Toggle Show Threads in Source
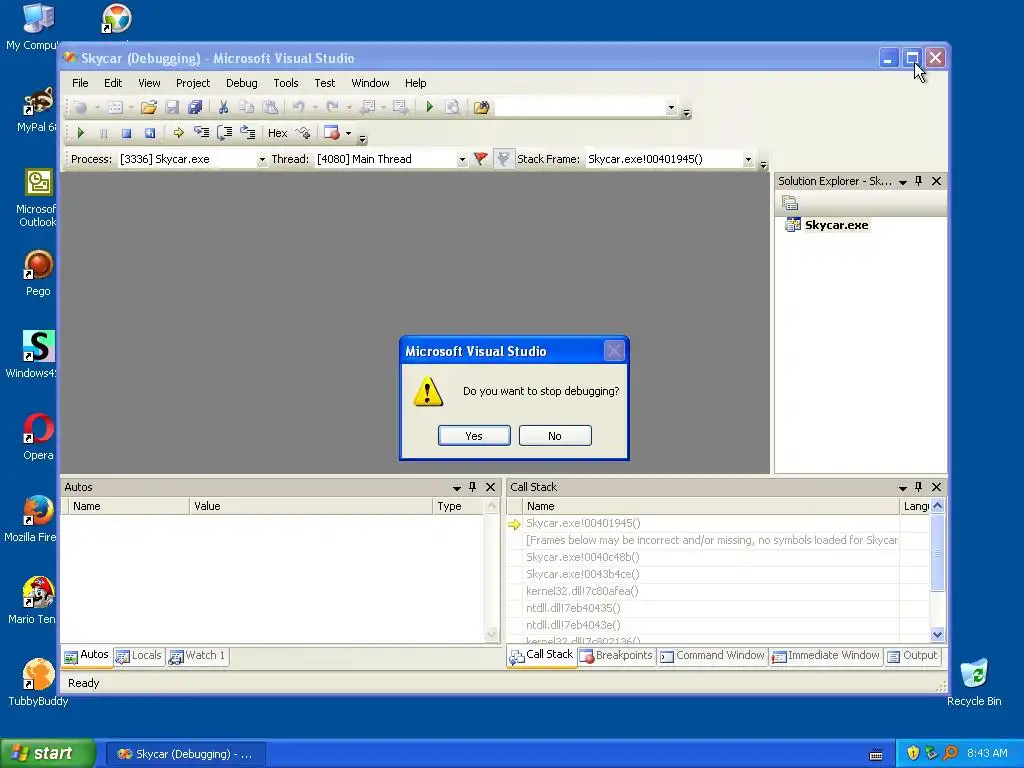The image size is (1024, 768). tap(302, 133)
